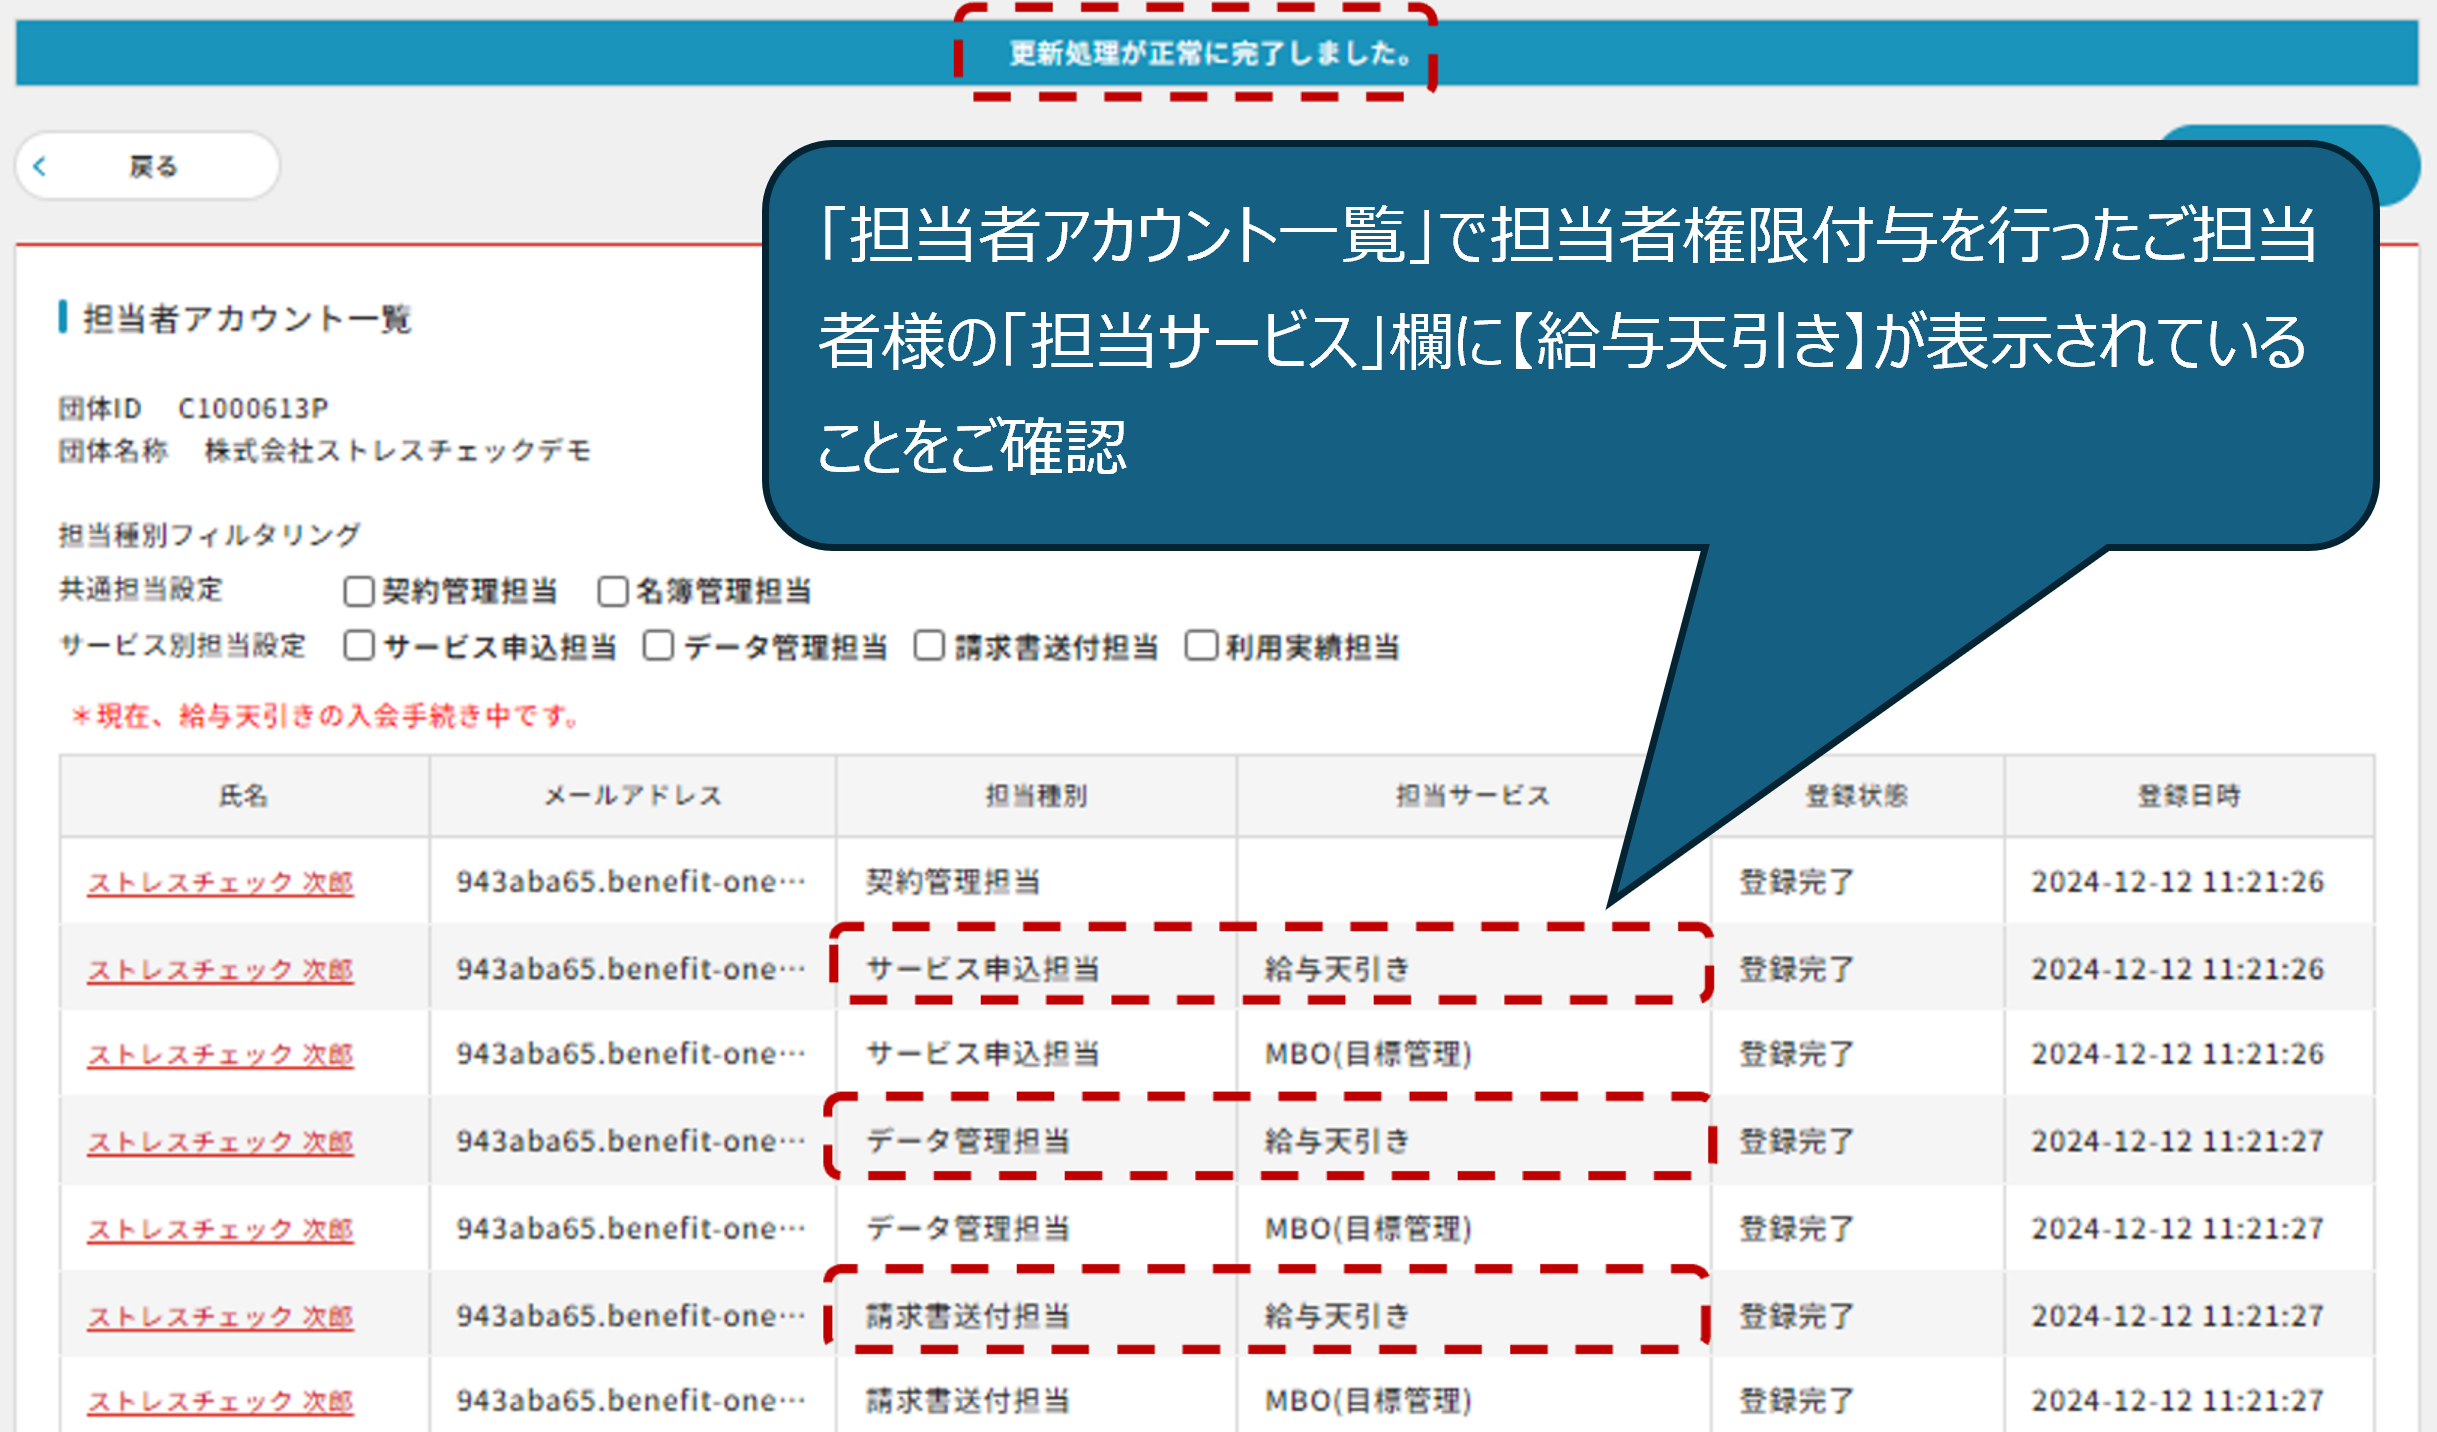Screen dimensions: 2437x1432
Task: Click the 氏名 column header
Action: 244,796
